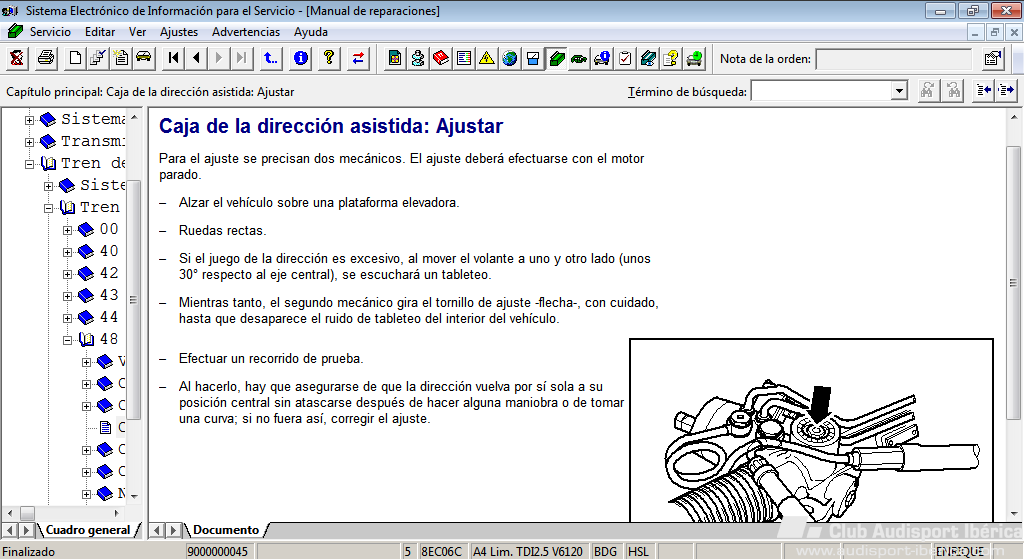Collapse tree node 48

[x=67, y=340]
